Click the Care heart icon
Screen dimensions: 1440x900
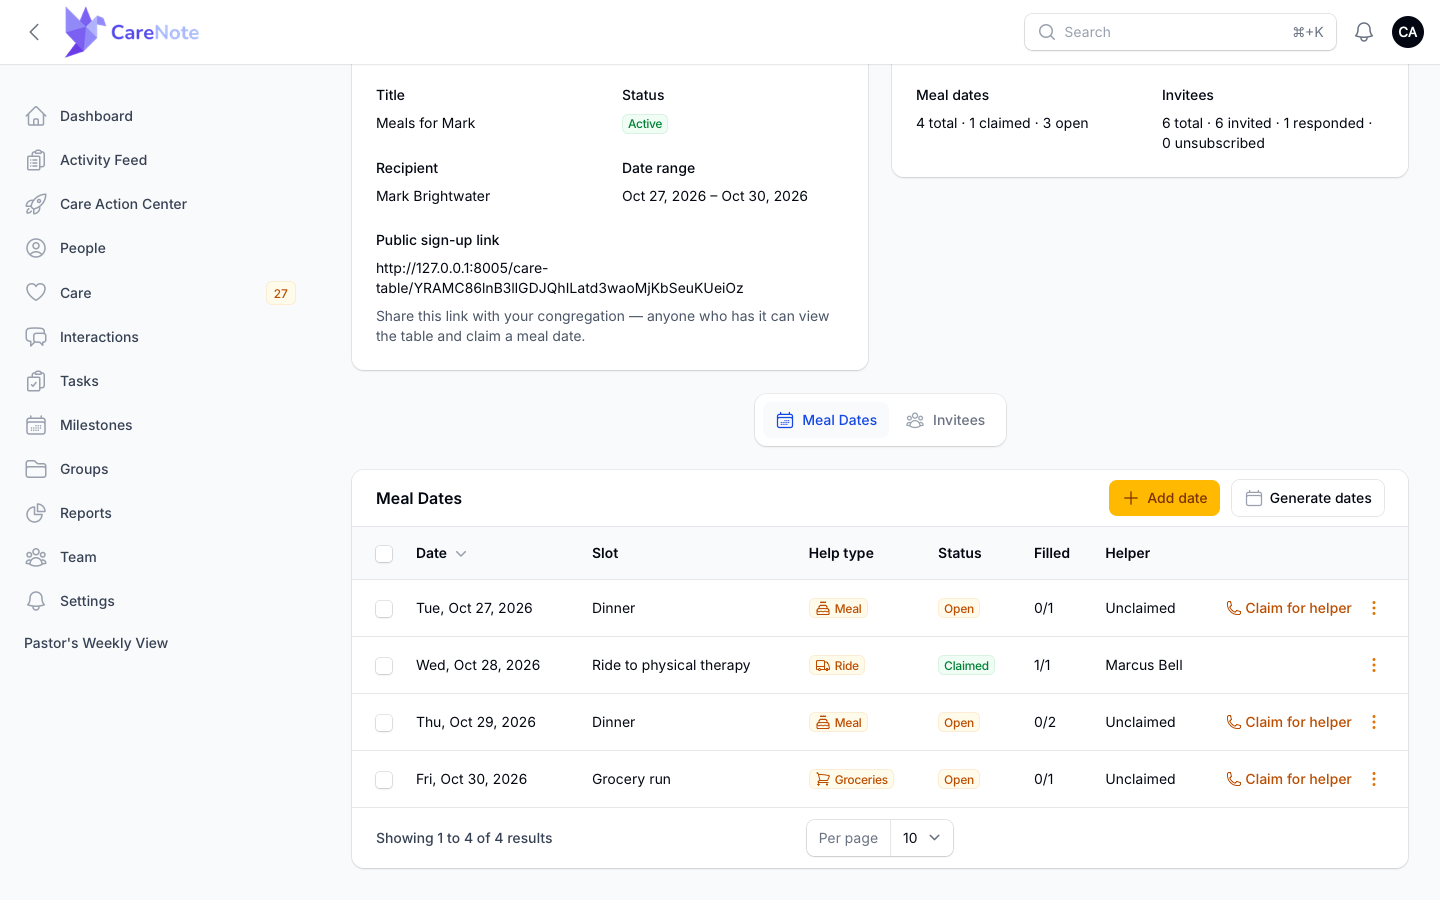36,292
